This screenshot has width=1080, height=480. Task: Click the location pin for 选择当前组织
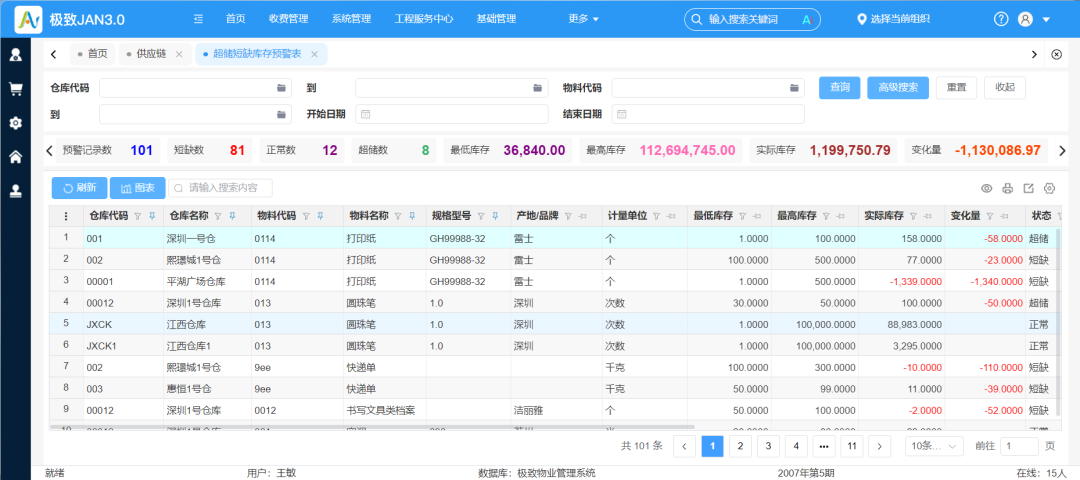point(861,19)
